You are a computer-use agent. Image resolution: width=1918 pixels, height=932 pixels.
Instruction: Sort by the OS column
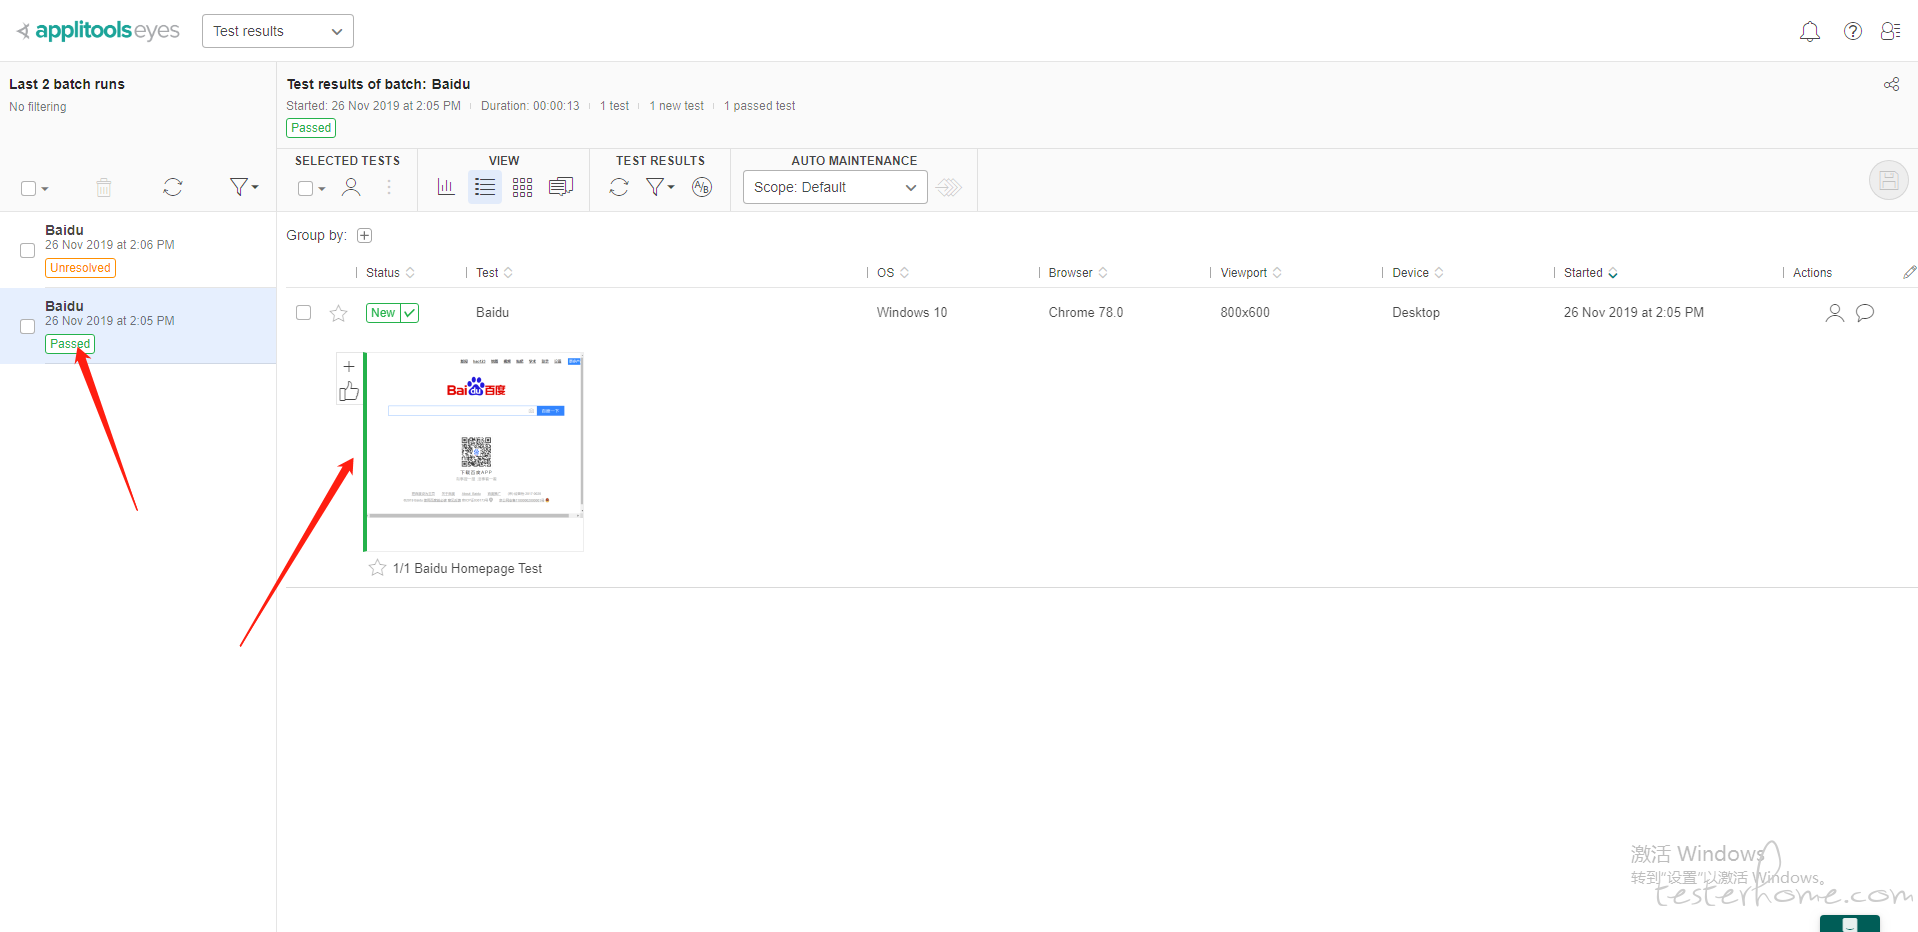point(893,273)
